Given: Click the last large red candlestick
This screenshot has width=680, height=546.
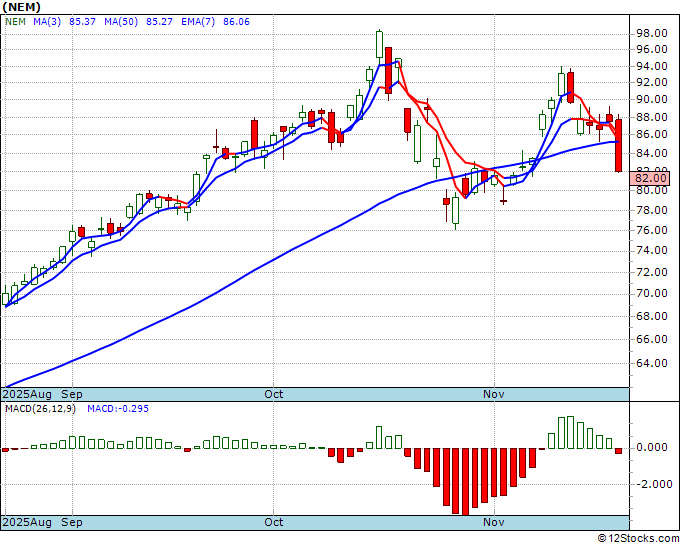Looking at the screenshot, I should [619, 145].
